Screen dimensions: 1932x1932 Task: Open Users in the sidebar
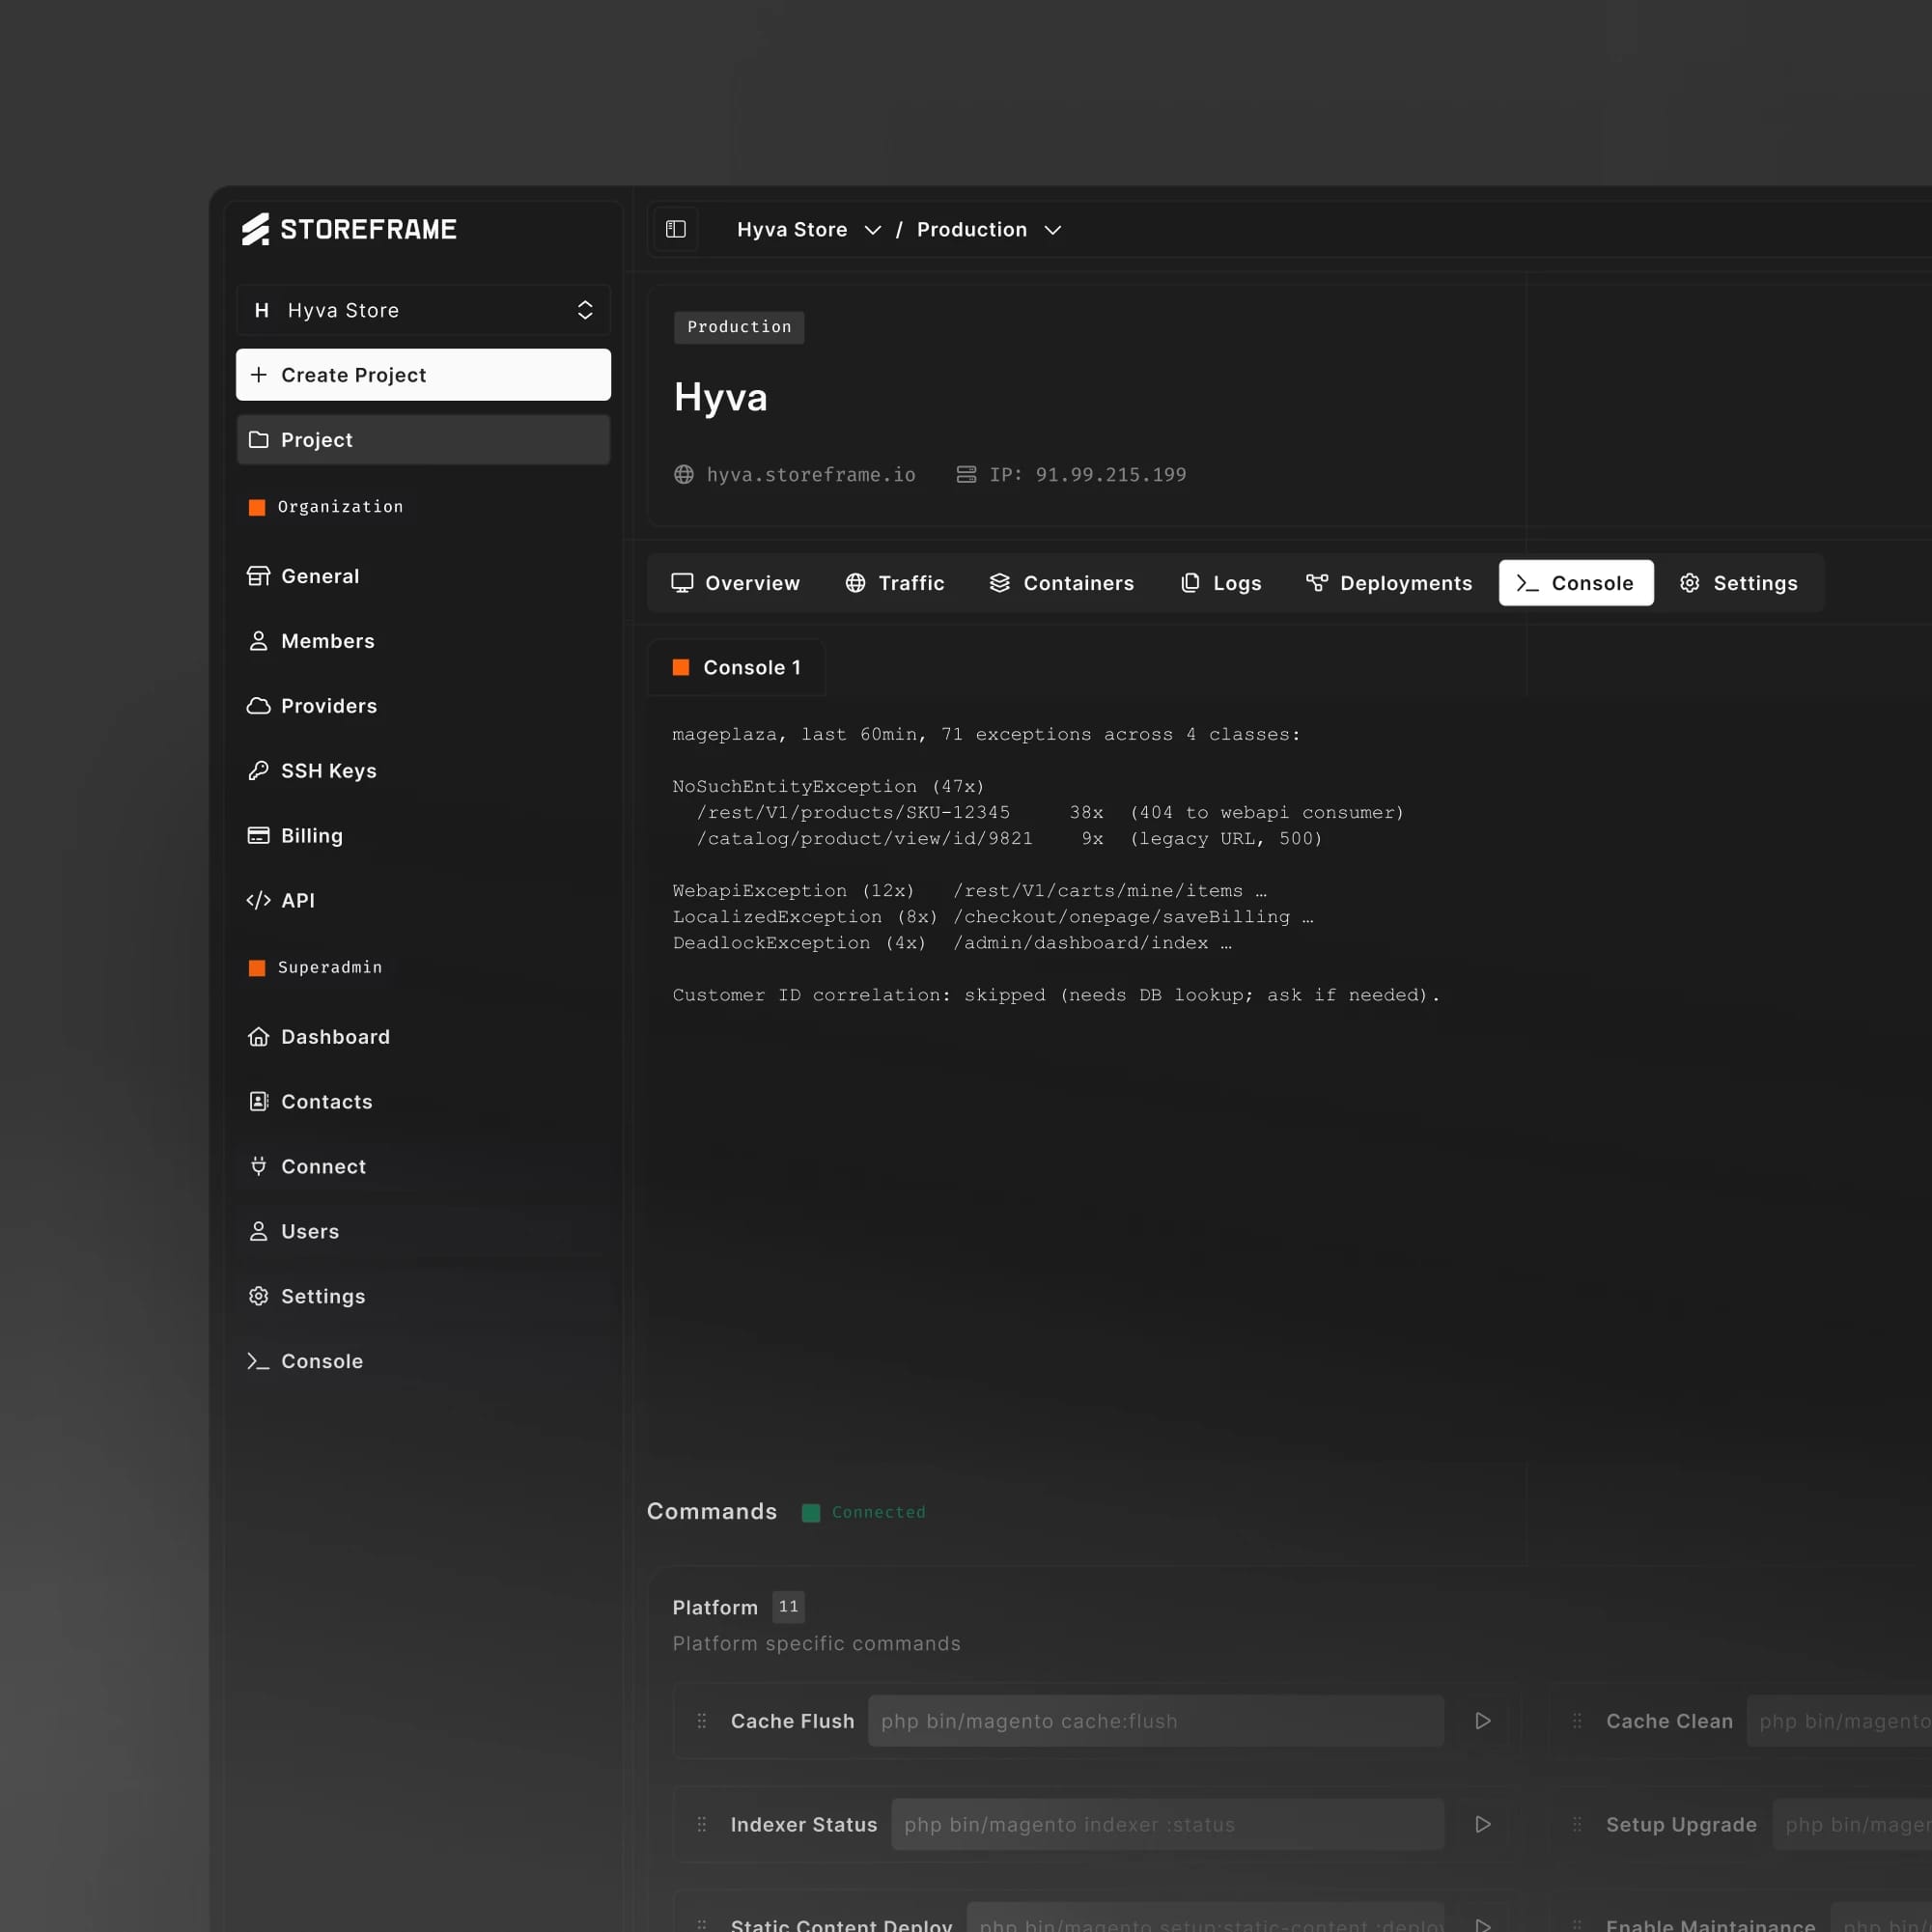click(x=292, y=1232)
